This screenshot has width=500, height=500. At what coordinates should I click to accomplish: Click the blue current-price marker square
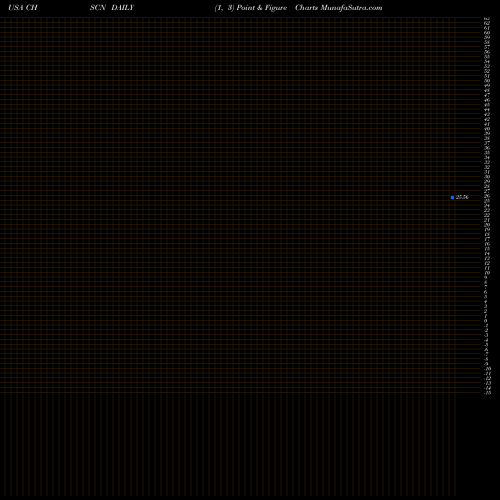click(452, 197)
